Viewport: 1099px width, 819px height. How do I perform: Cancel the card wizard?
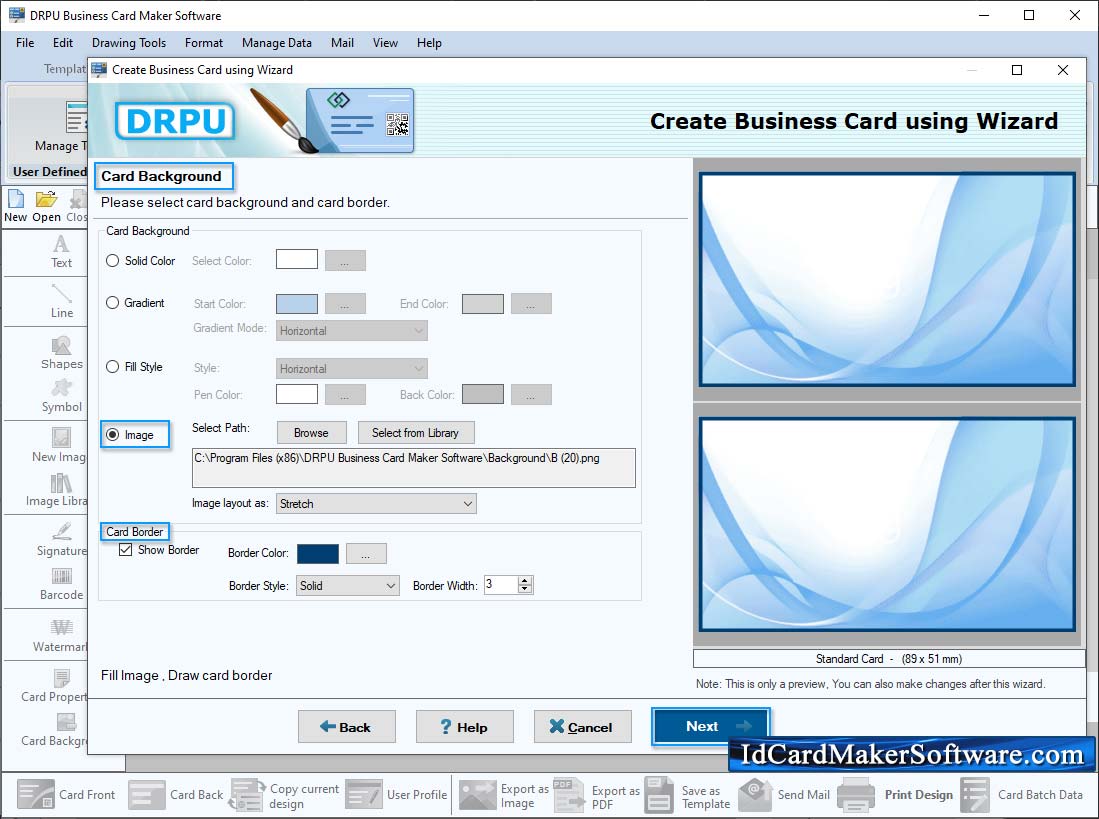click(582, 727)
